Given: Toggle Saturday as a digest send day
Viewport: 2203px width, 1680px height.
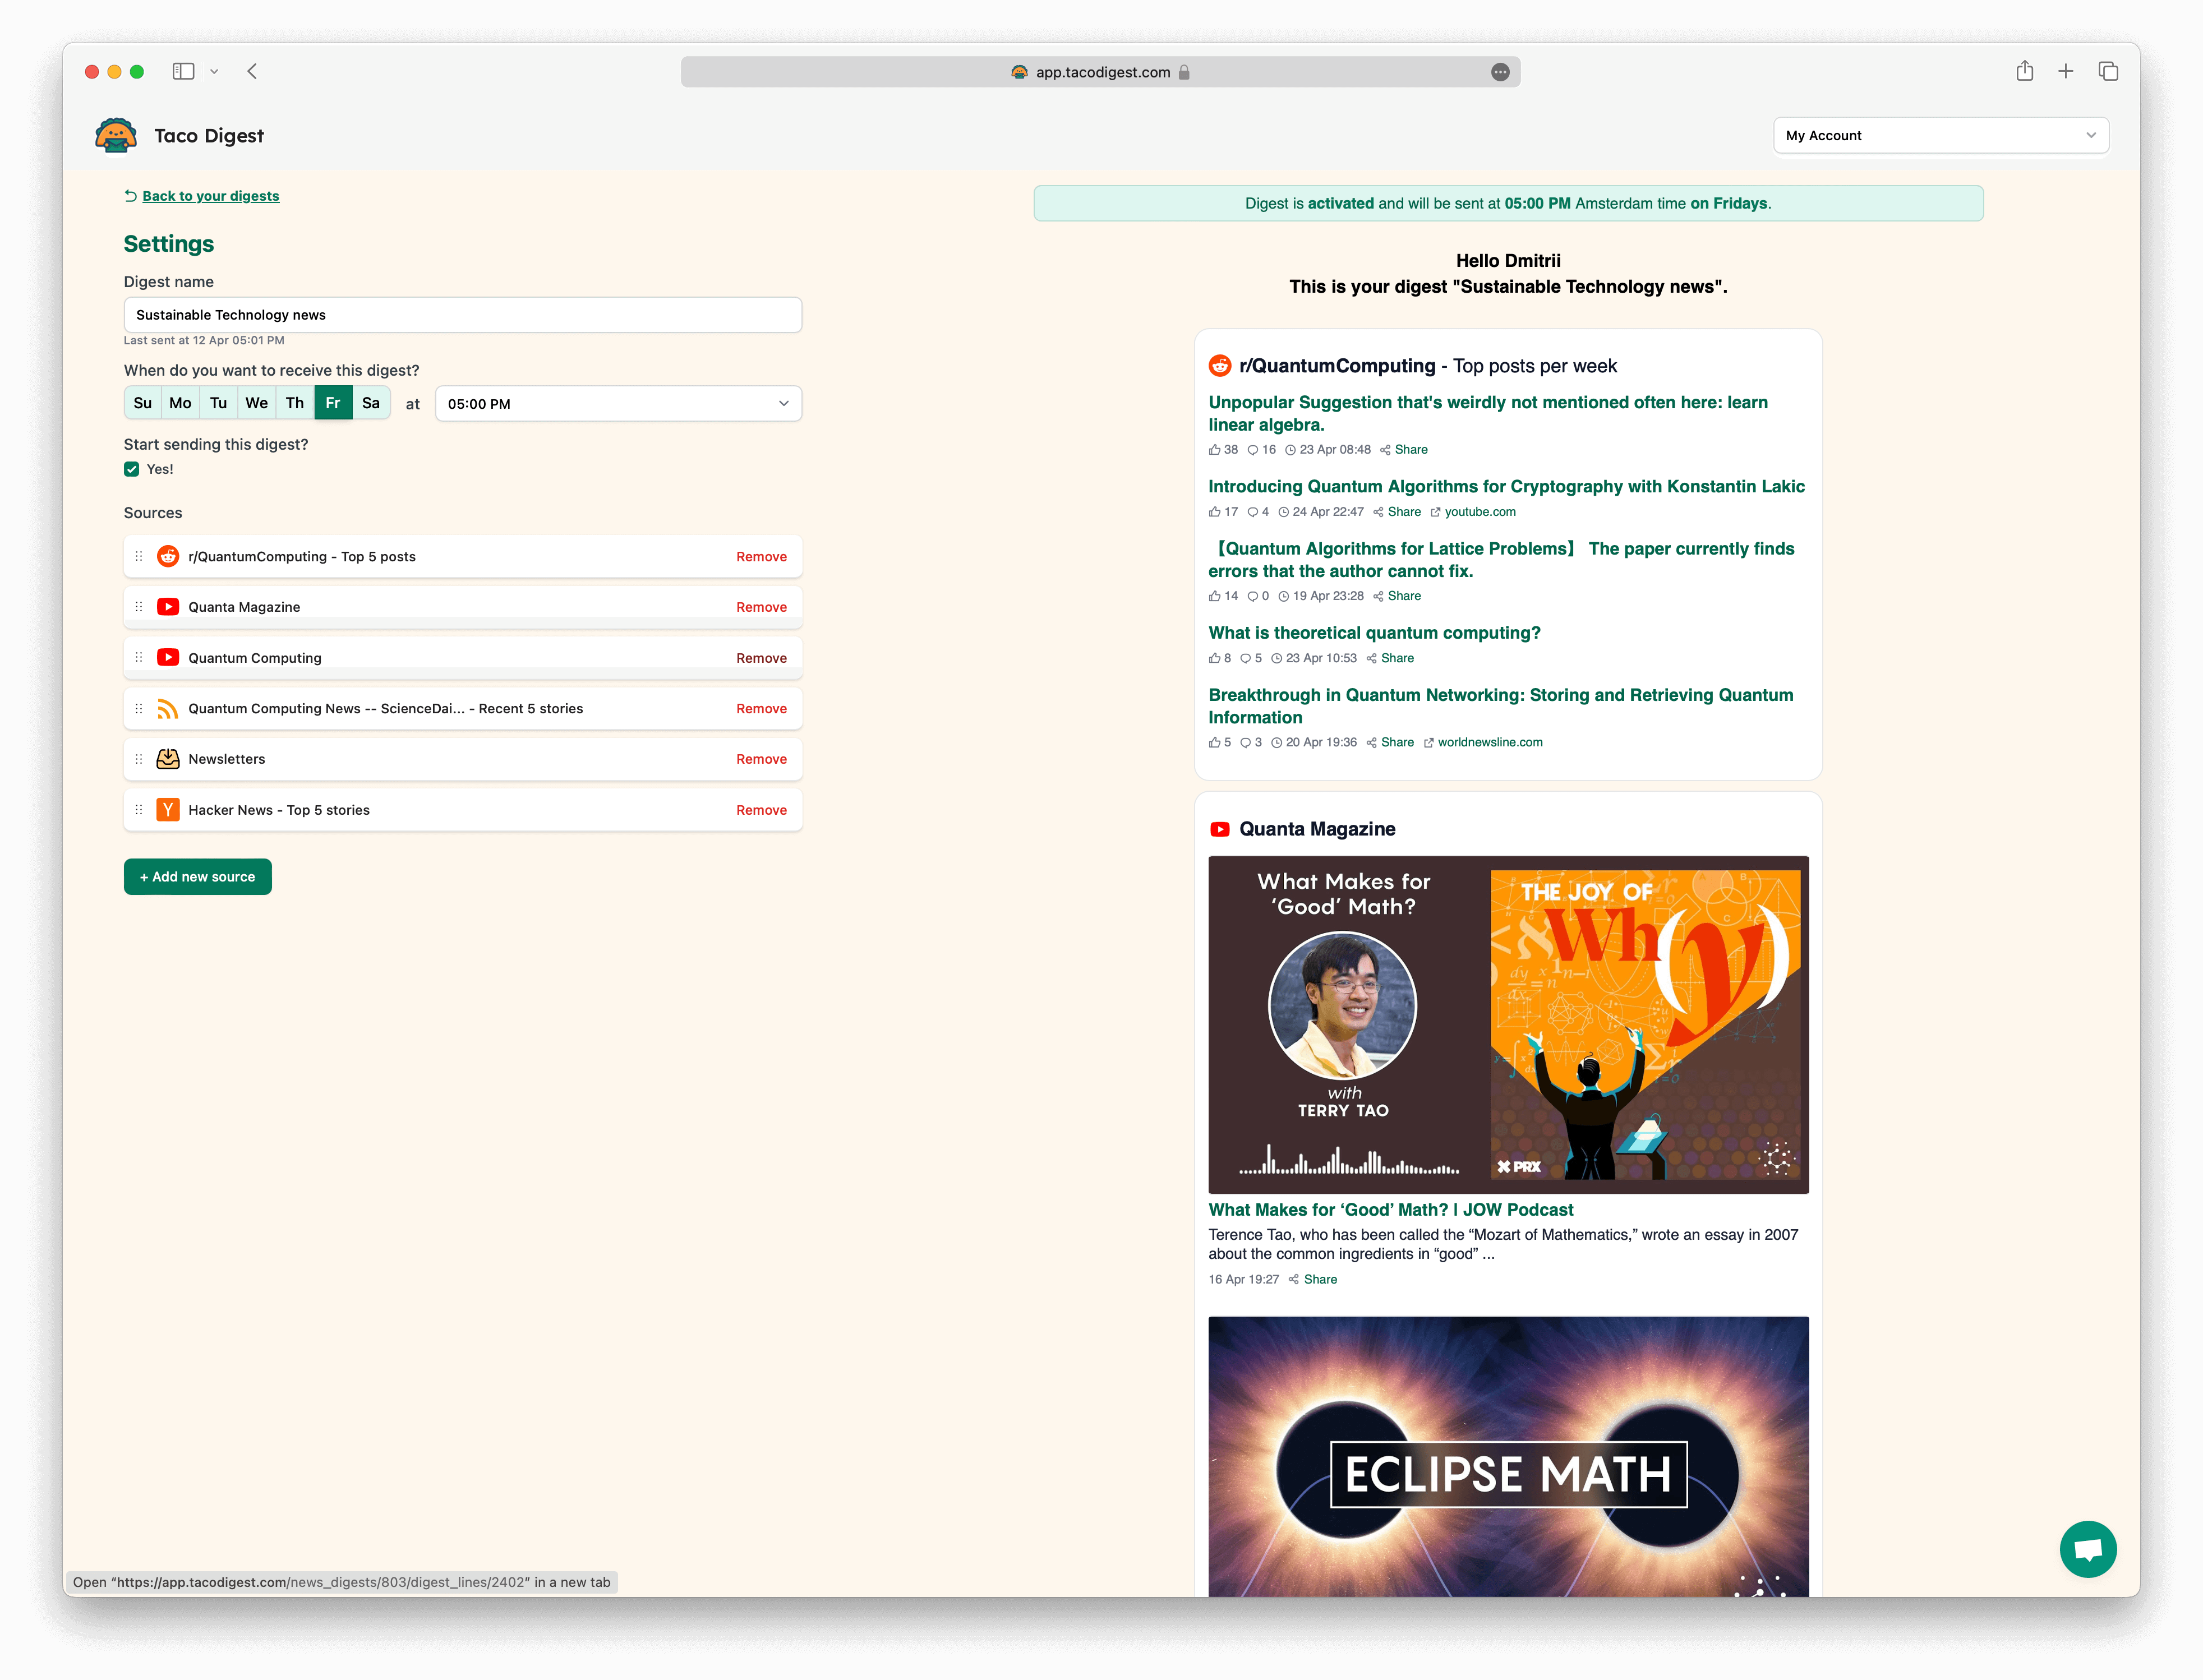Looking at the screenshot, I should (x=371, y=403).
